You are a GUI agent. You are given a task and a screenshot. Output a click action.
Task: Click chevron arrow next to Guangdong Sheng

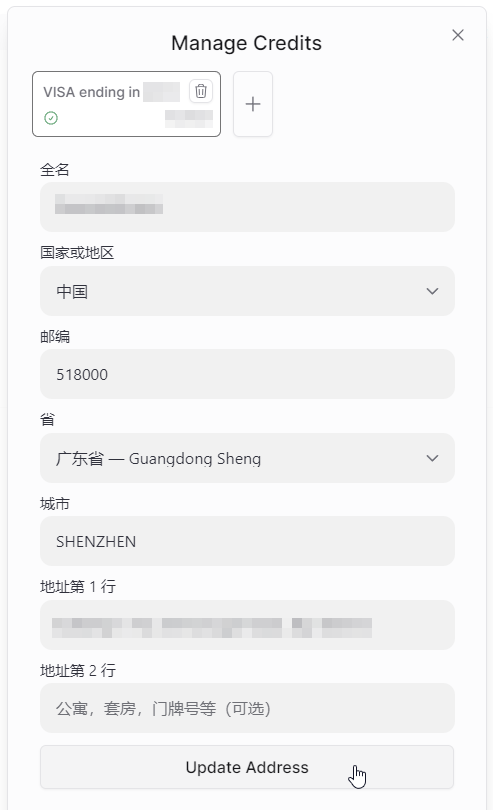(433, 458)
